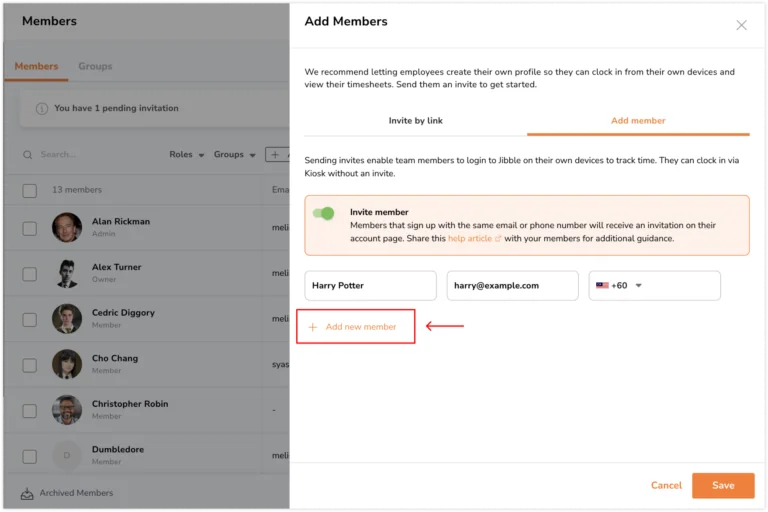The image size is (768, 512).
Task: Check the box next to Alex Turner
Action: (29, 274)
